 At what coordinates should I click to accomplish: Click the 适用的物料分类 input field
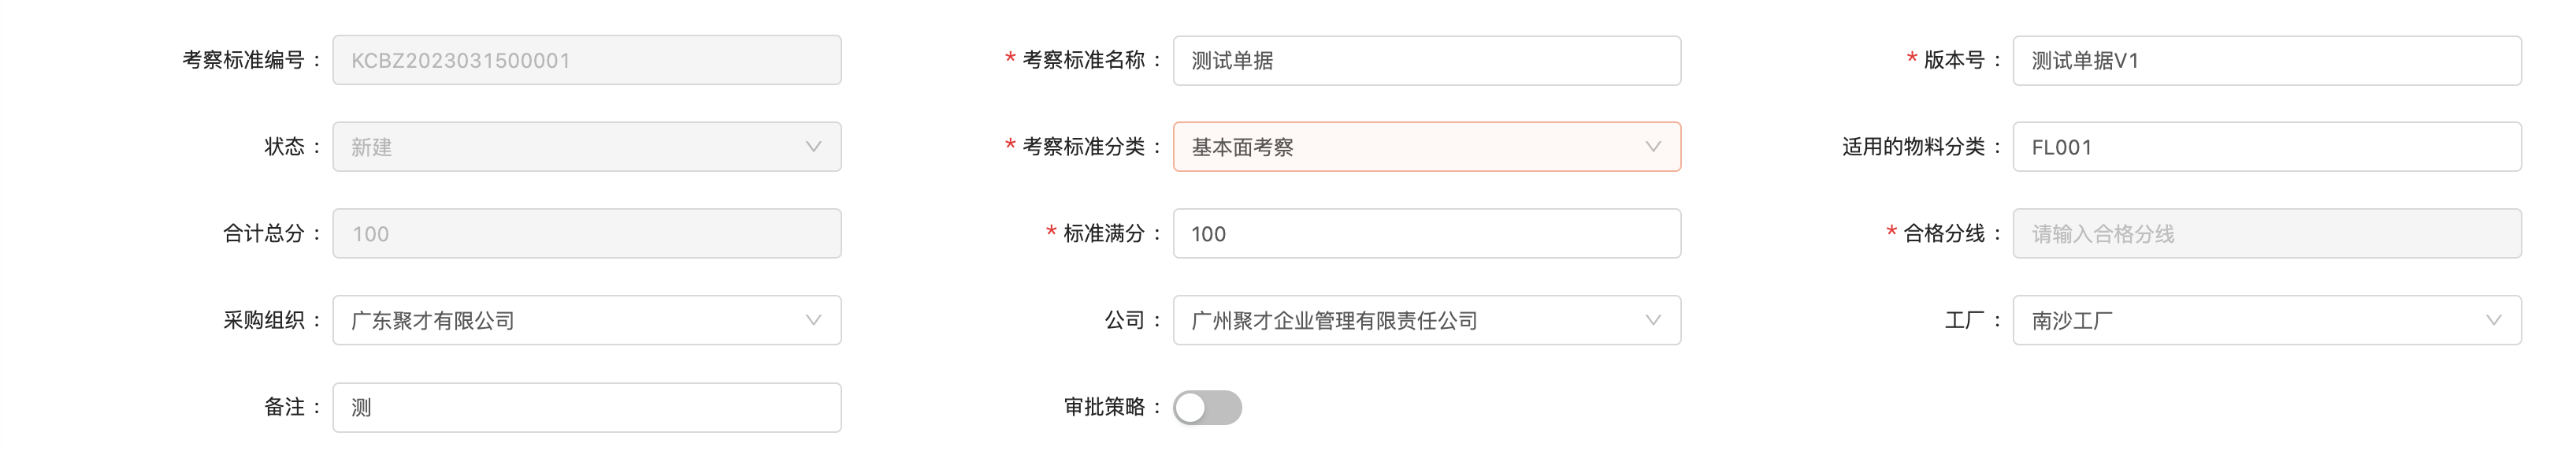click(x=2266, y=147)
